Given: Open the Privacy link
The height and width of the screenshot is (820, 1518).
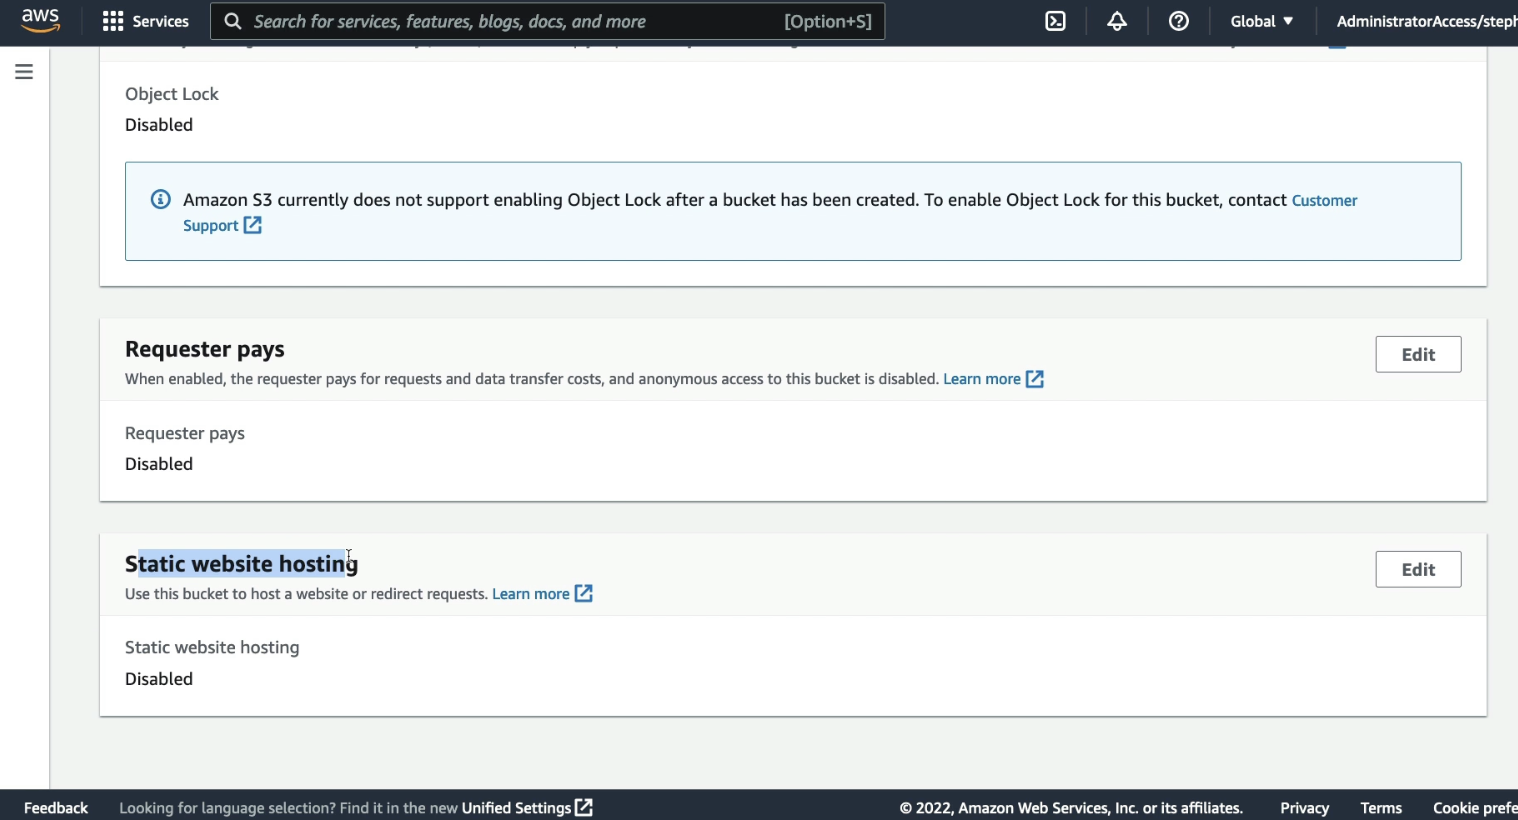Looking at the screenshot, I should [1304, 808].
